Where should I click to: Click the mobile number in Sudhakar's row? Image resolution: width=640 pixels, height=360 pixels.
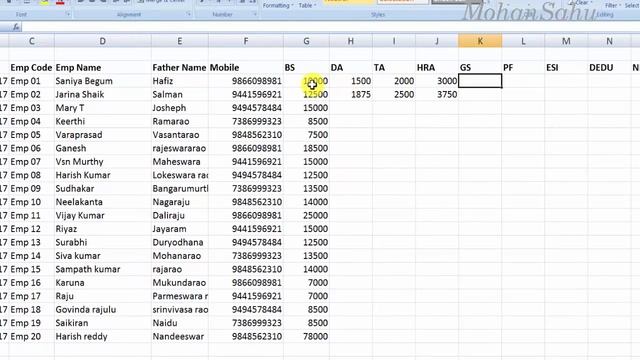coord(246,189)
